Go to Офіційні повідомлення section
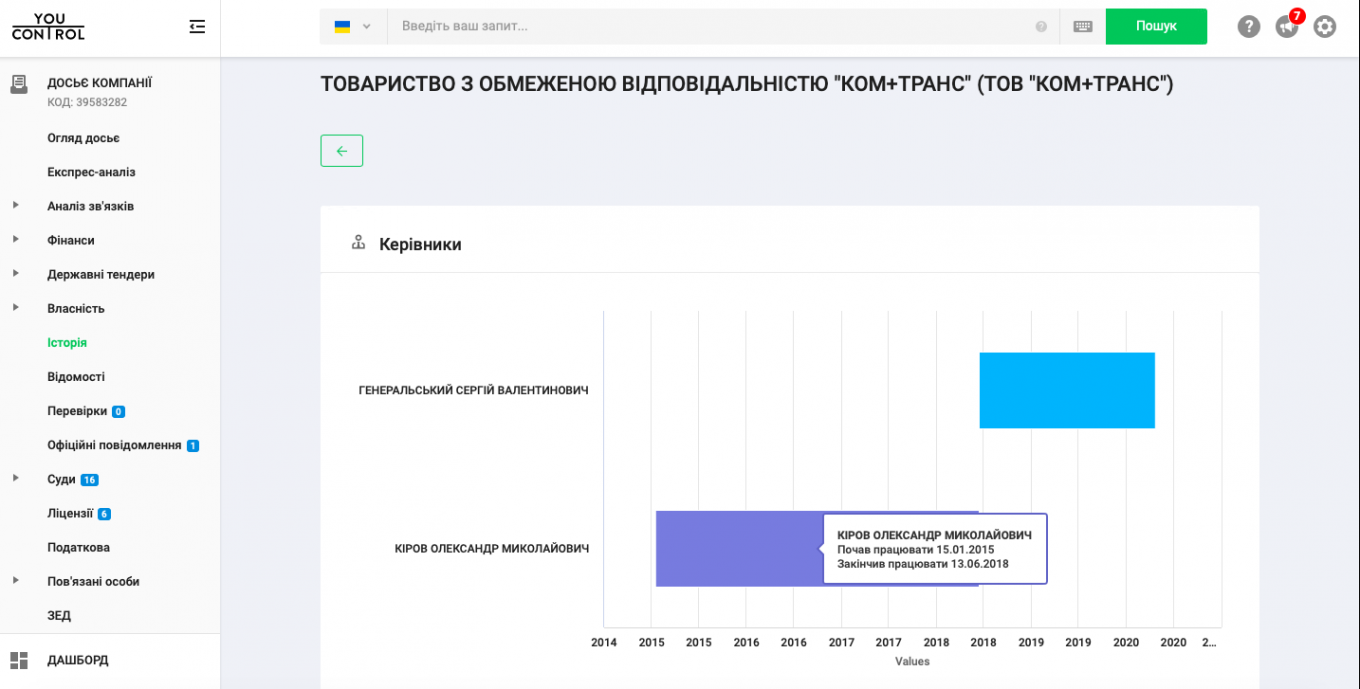1360x689 pixels. pyautogui.click(x=114, y=445)
